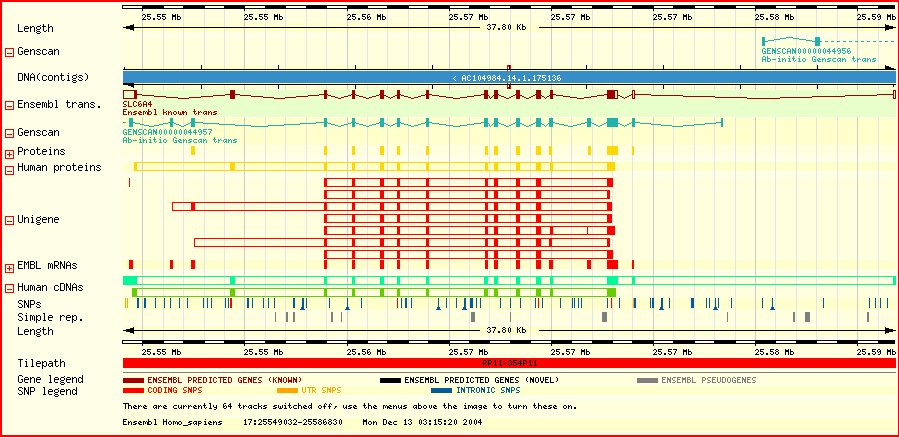899x437 pixels.
Task: Open the SLC6A4 gene label
Action: click(136, 104)
